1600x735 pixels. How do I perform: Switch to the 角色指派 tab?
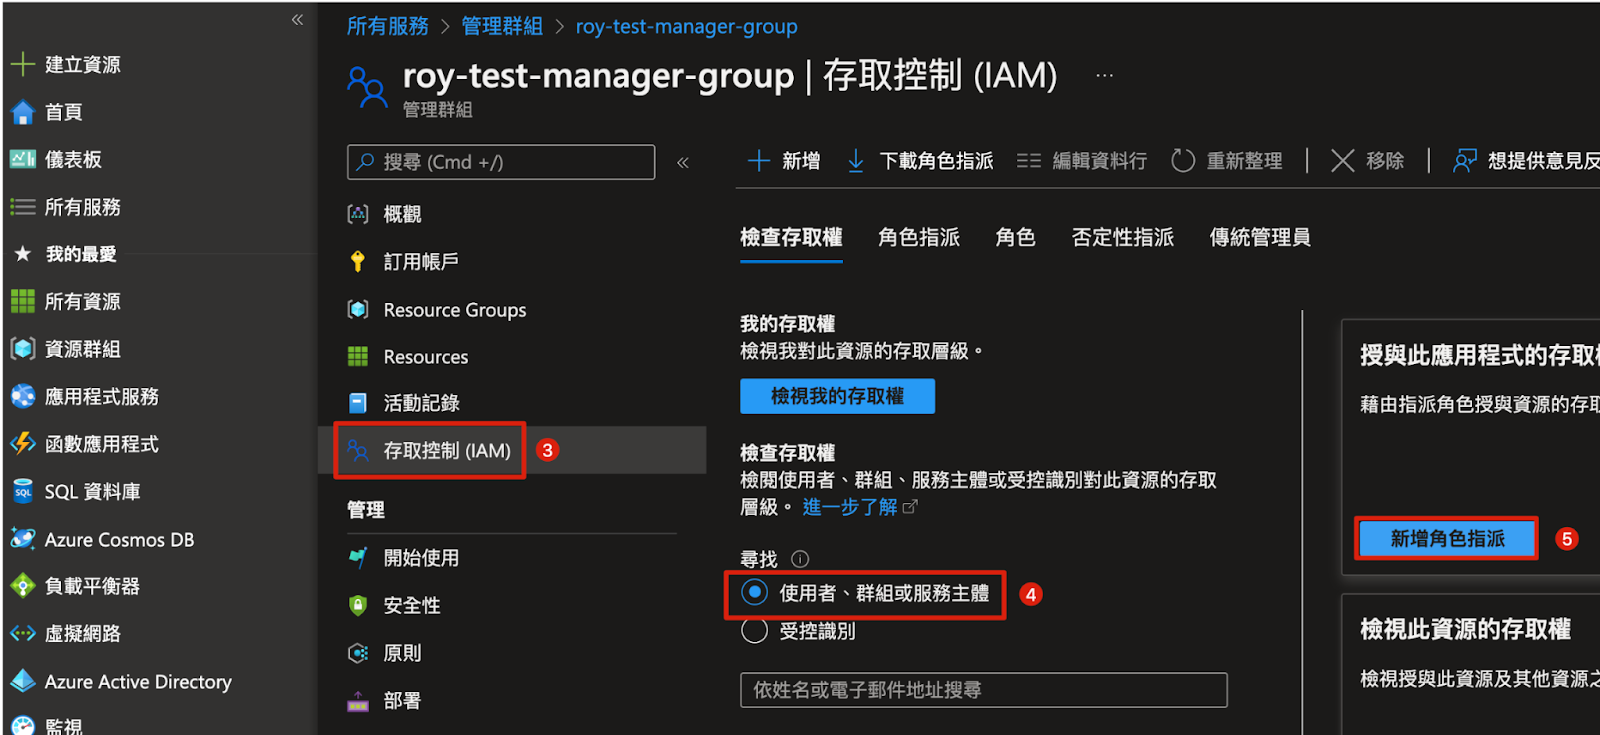918,237
